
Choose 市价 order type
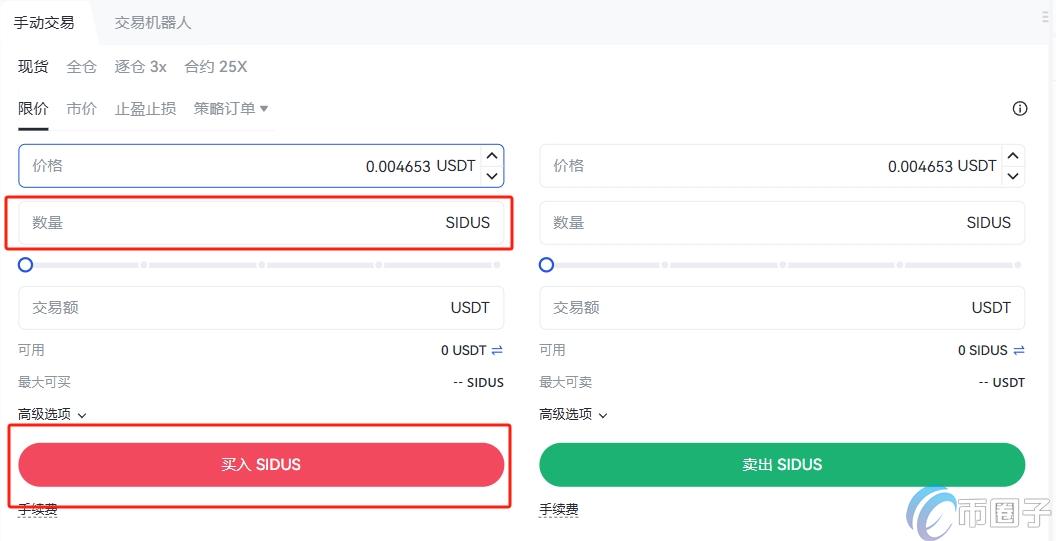coord(81,108)
